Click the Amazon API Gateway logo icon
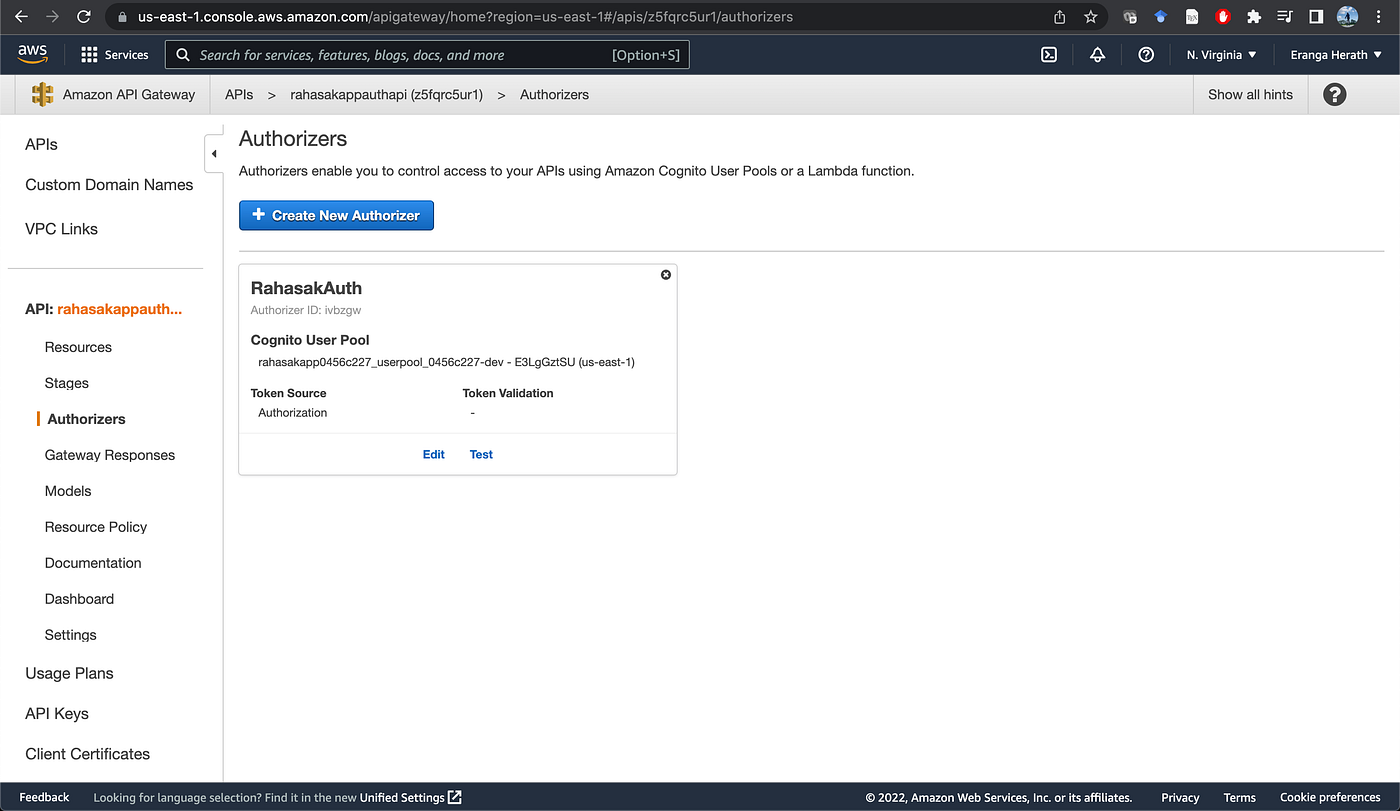The height and width of the screenshot is (811, 1400). tap(42, 95)
